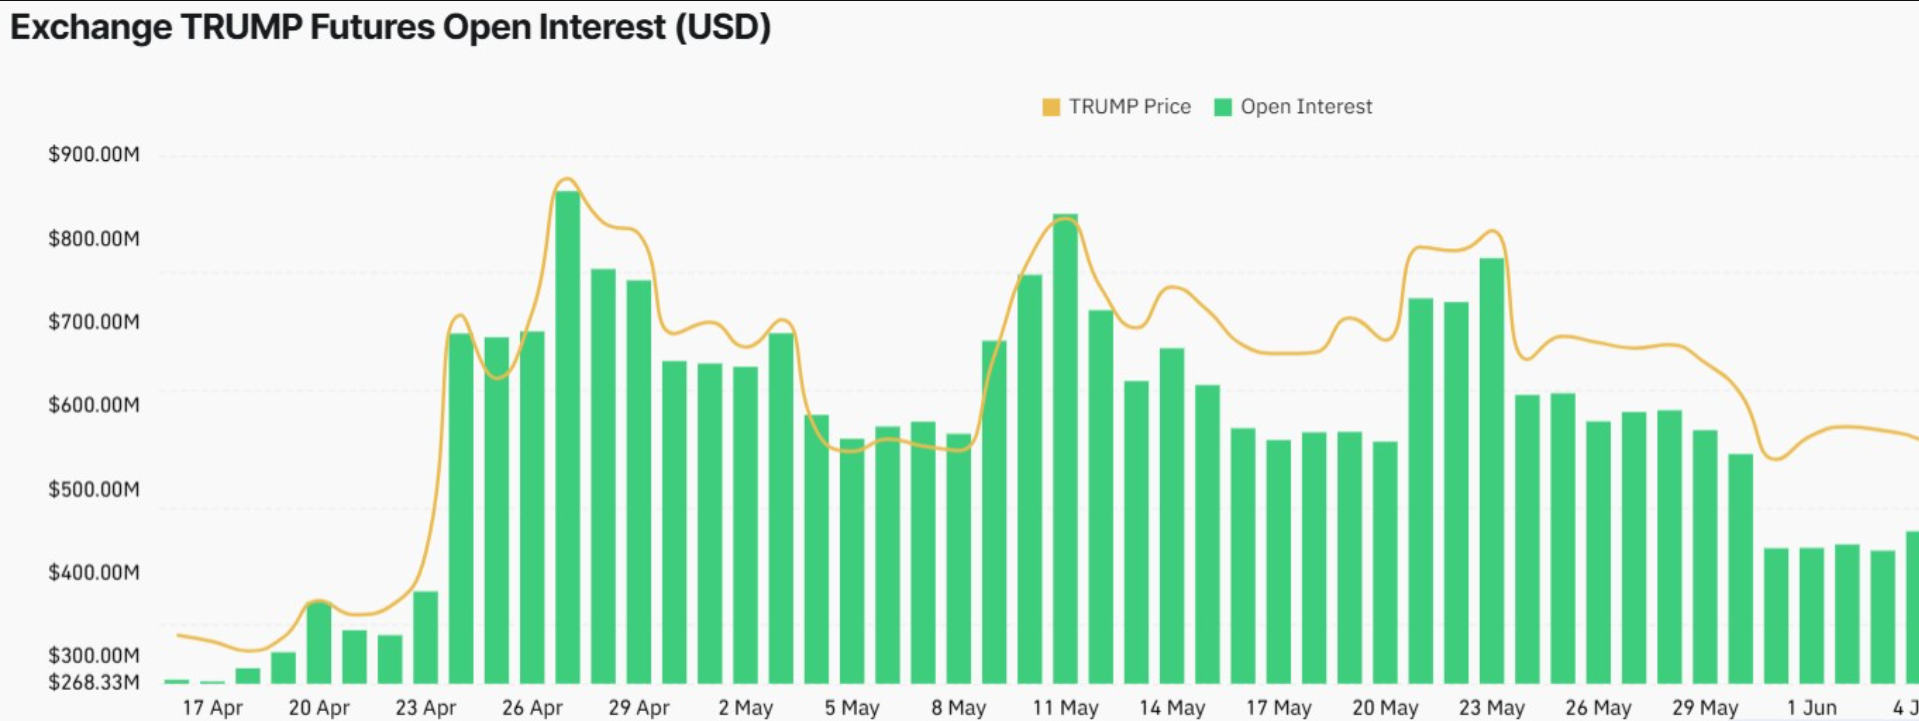1919x721 pixels.
Task: Click the green bar above 11 May
Action: (x=1065, y=449)
